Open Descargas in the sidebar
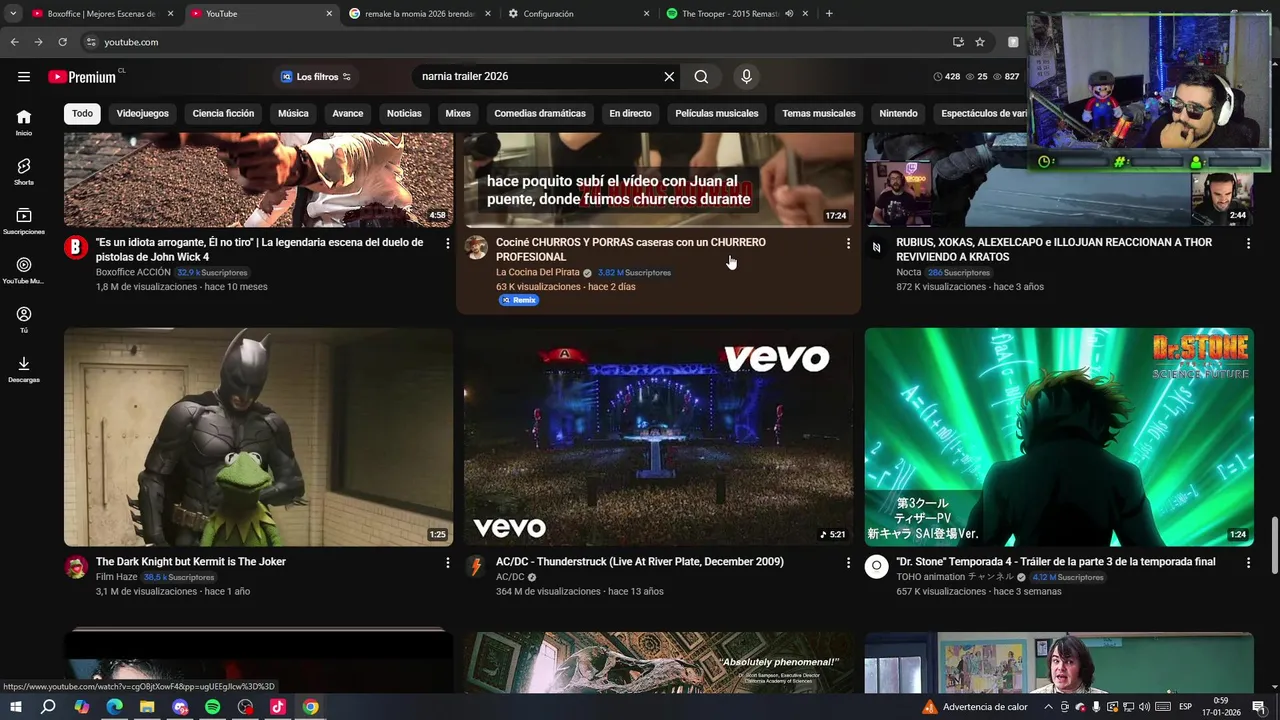Screen dimensions: 1280x720 pos(24,369)
